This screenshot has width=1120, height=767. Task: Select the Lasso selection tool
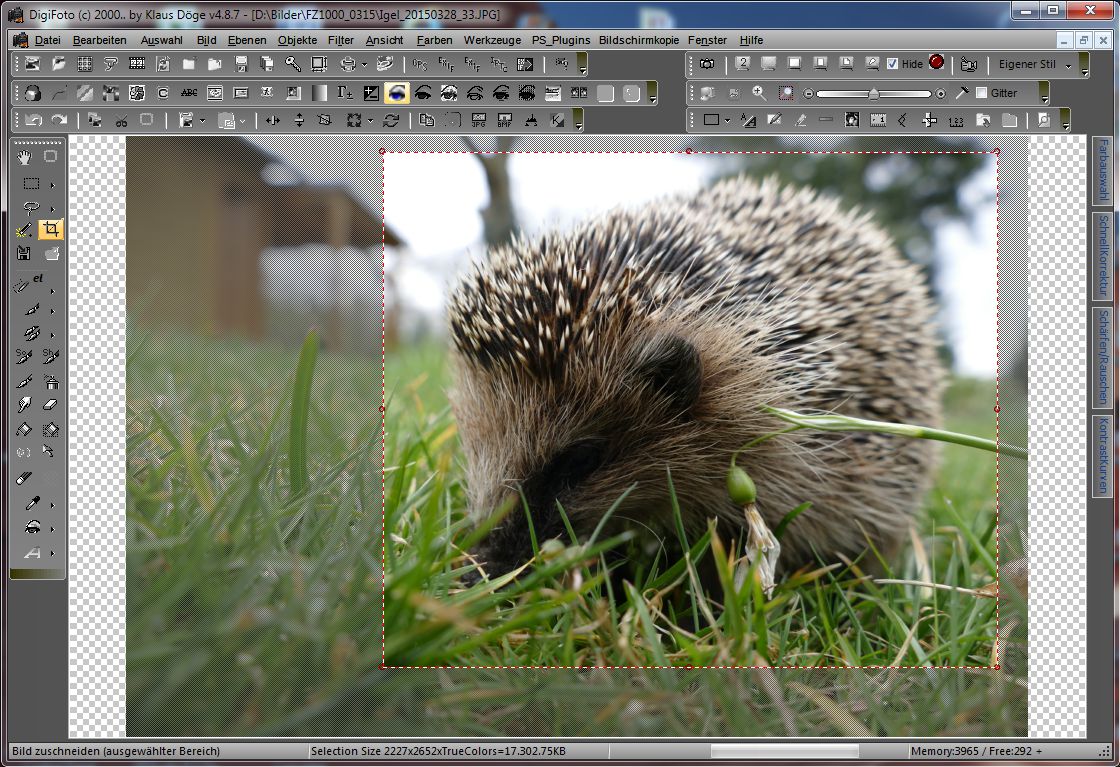tap(30, 208)
